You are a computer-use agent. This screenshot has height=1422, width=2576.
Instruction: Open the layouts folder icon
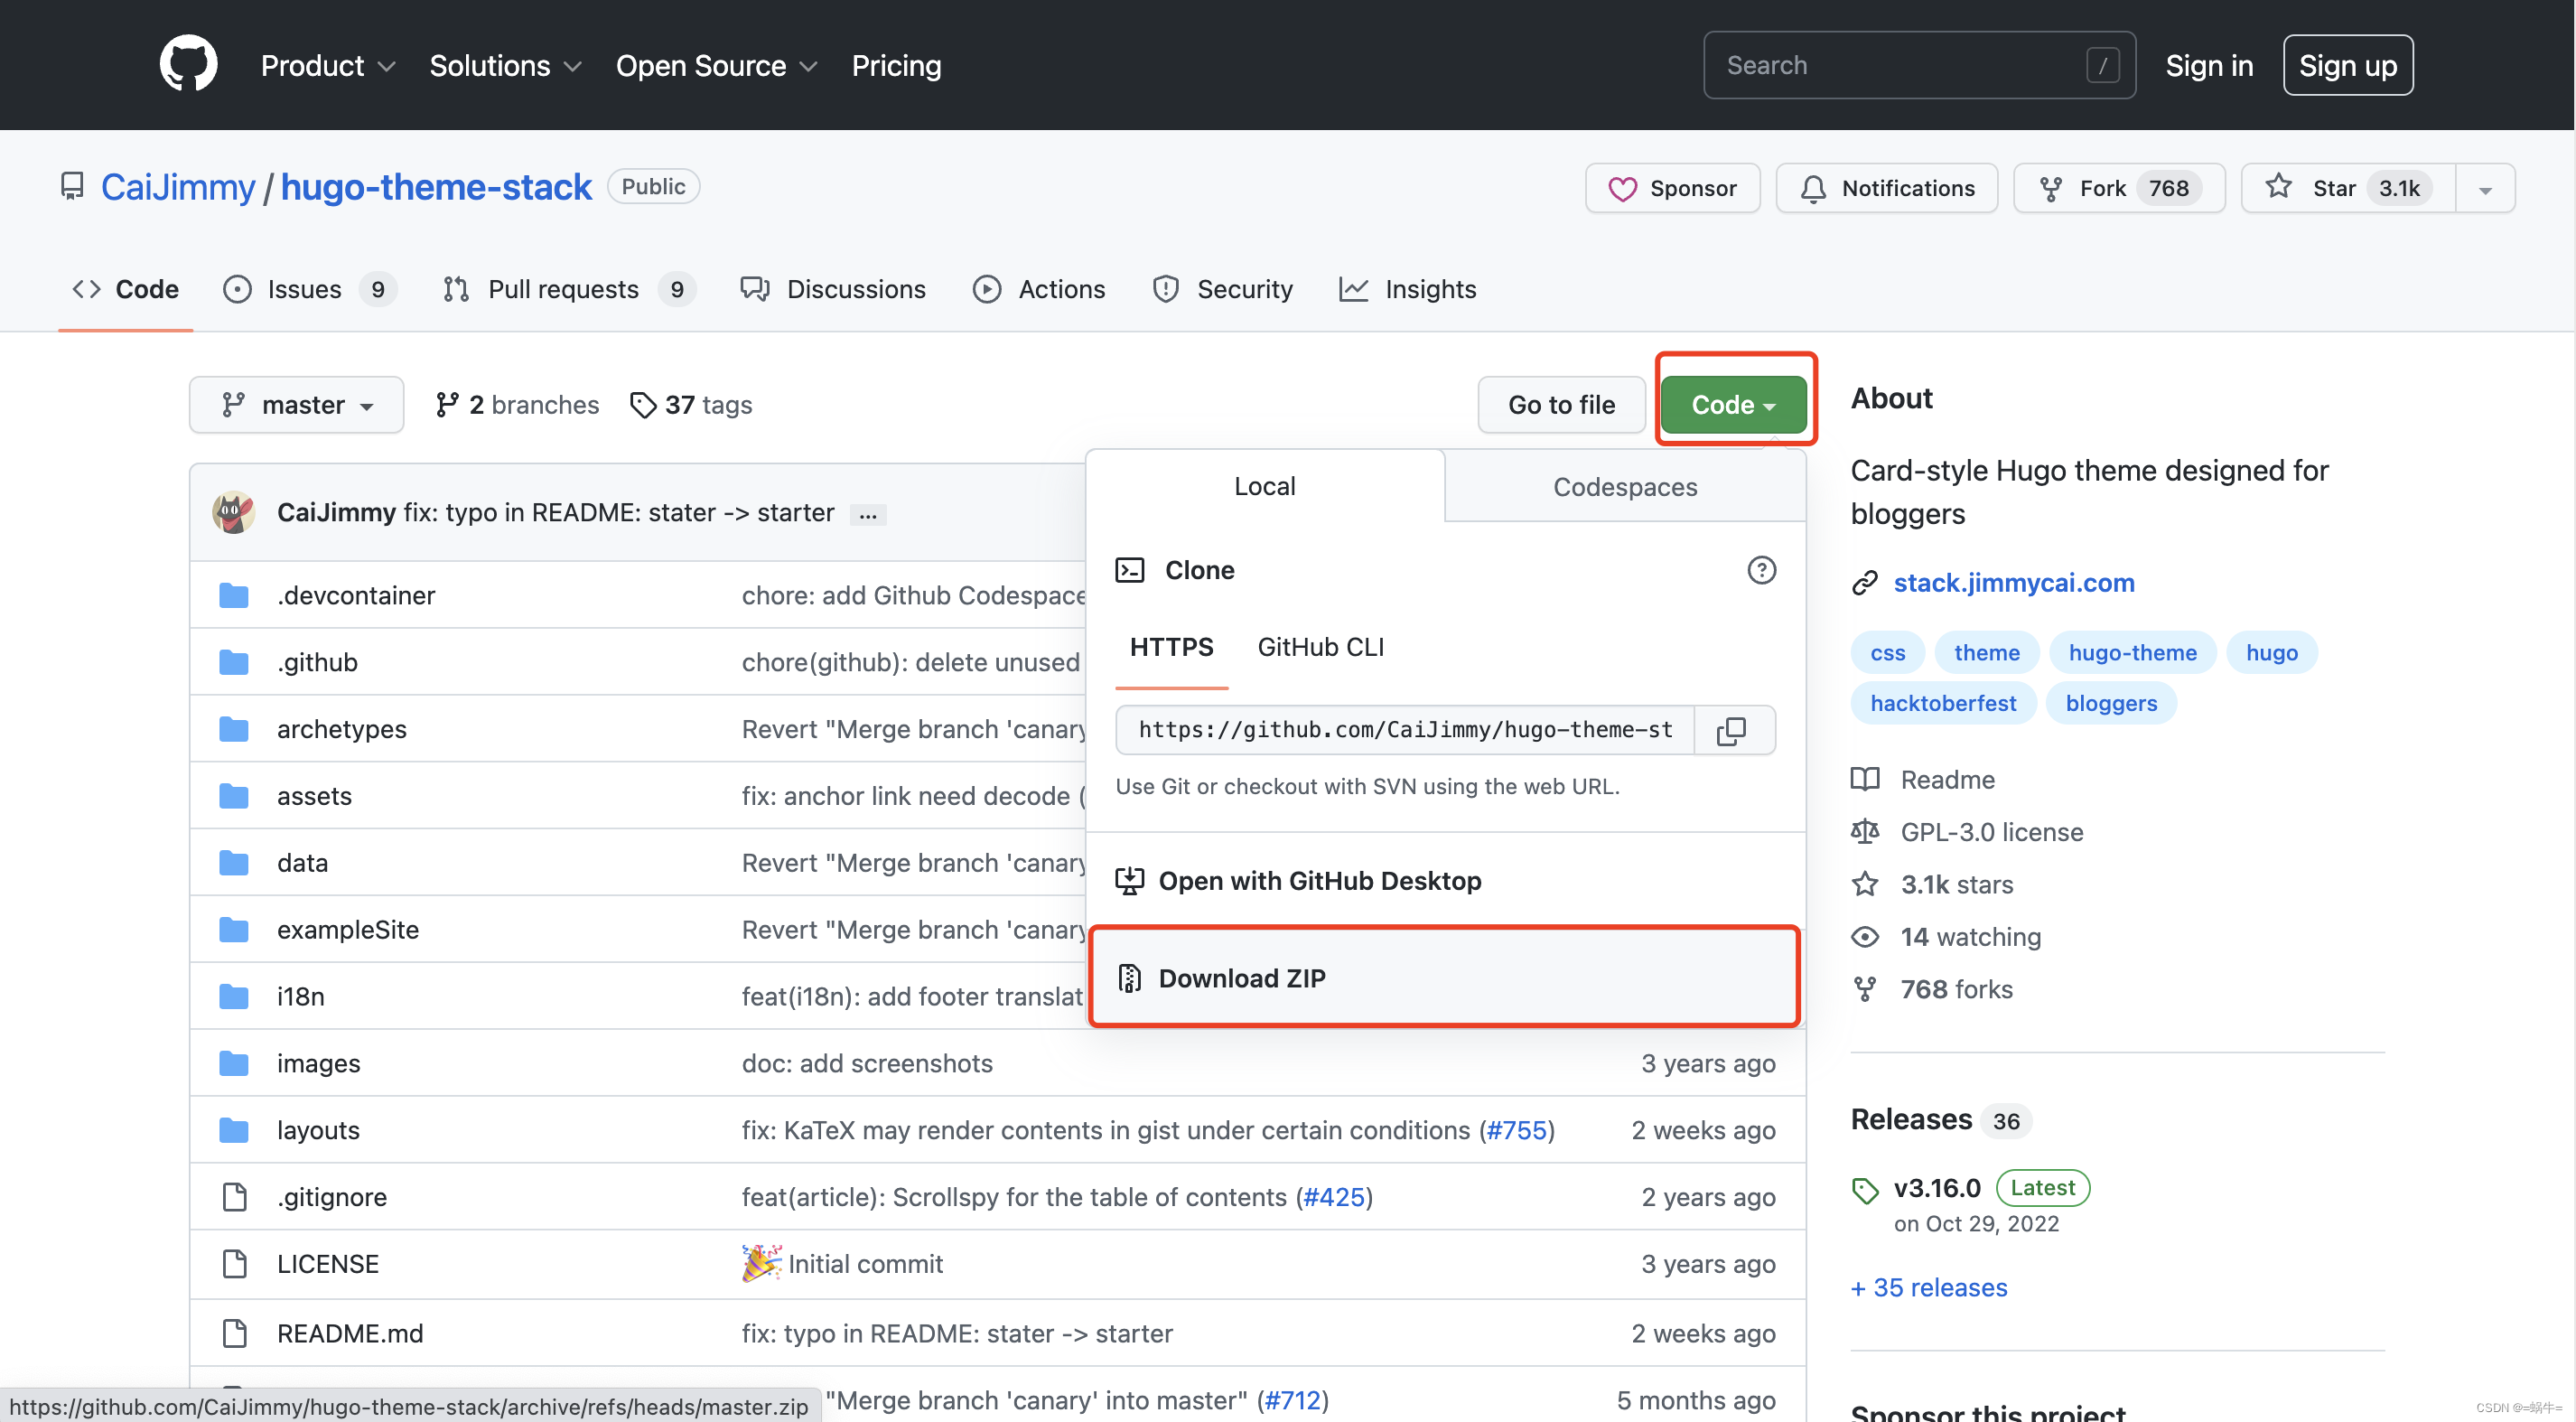pos(234,1131)
